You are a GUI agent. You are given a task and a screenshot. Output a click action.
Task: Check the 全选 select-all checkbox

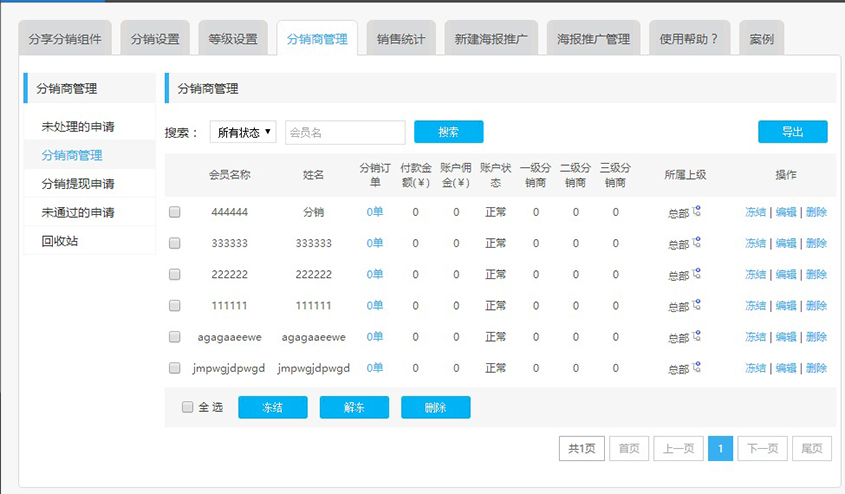pyautogui.click(x=187, y=407)
